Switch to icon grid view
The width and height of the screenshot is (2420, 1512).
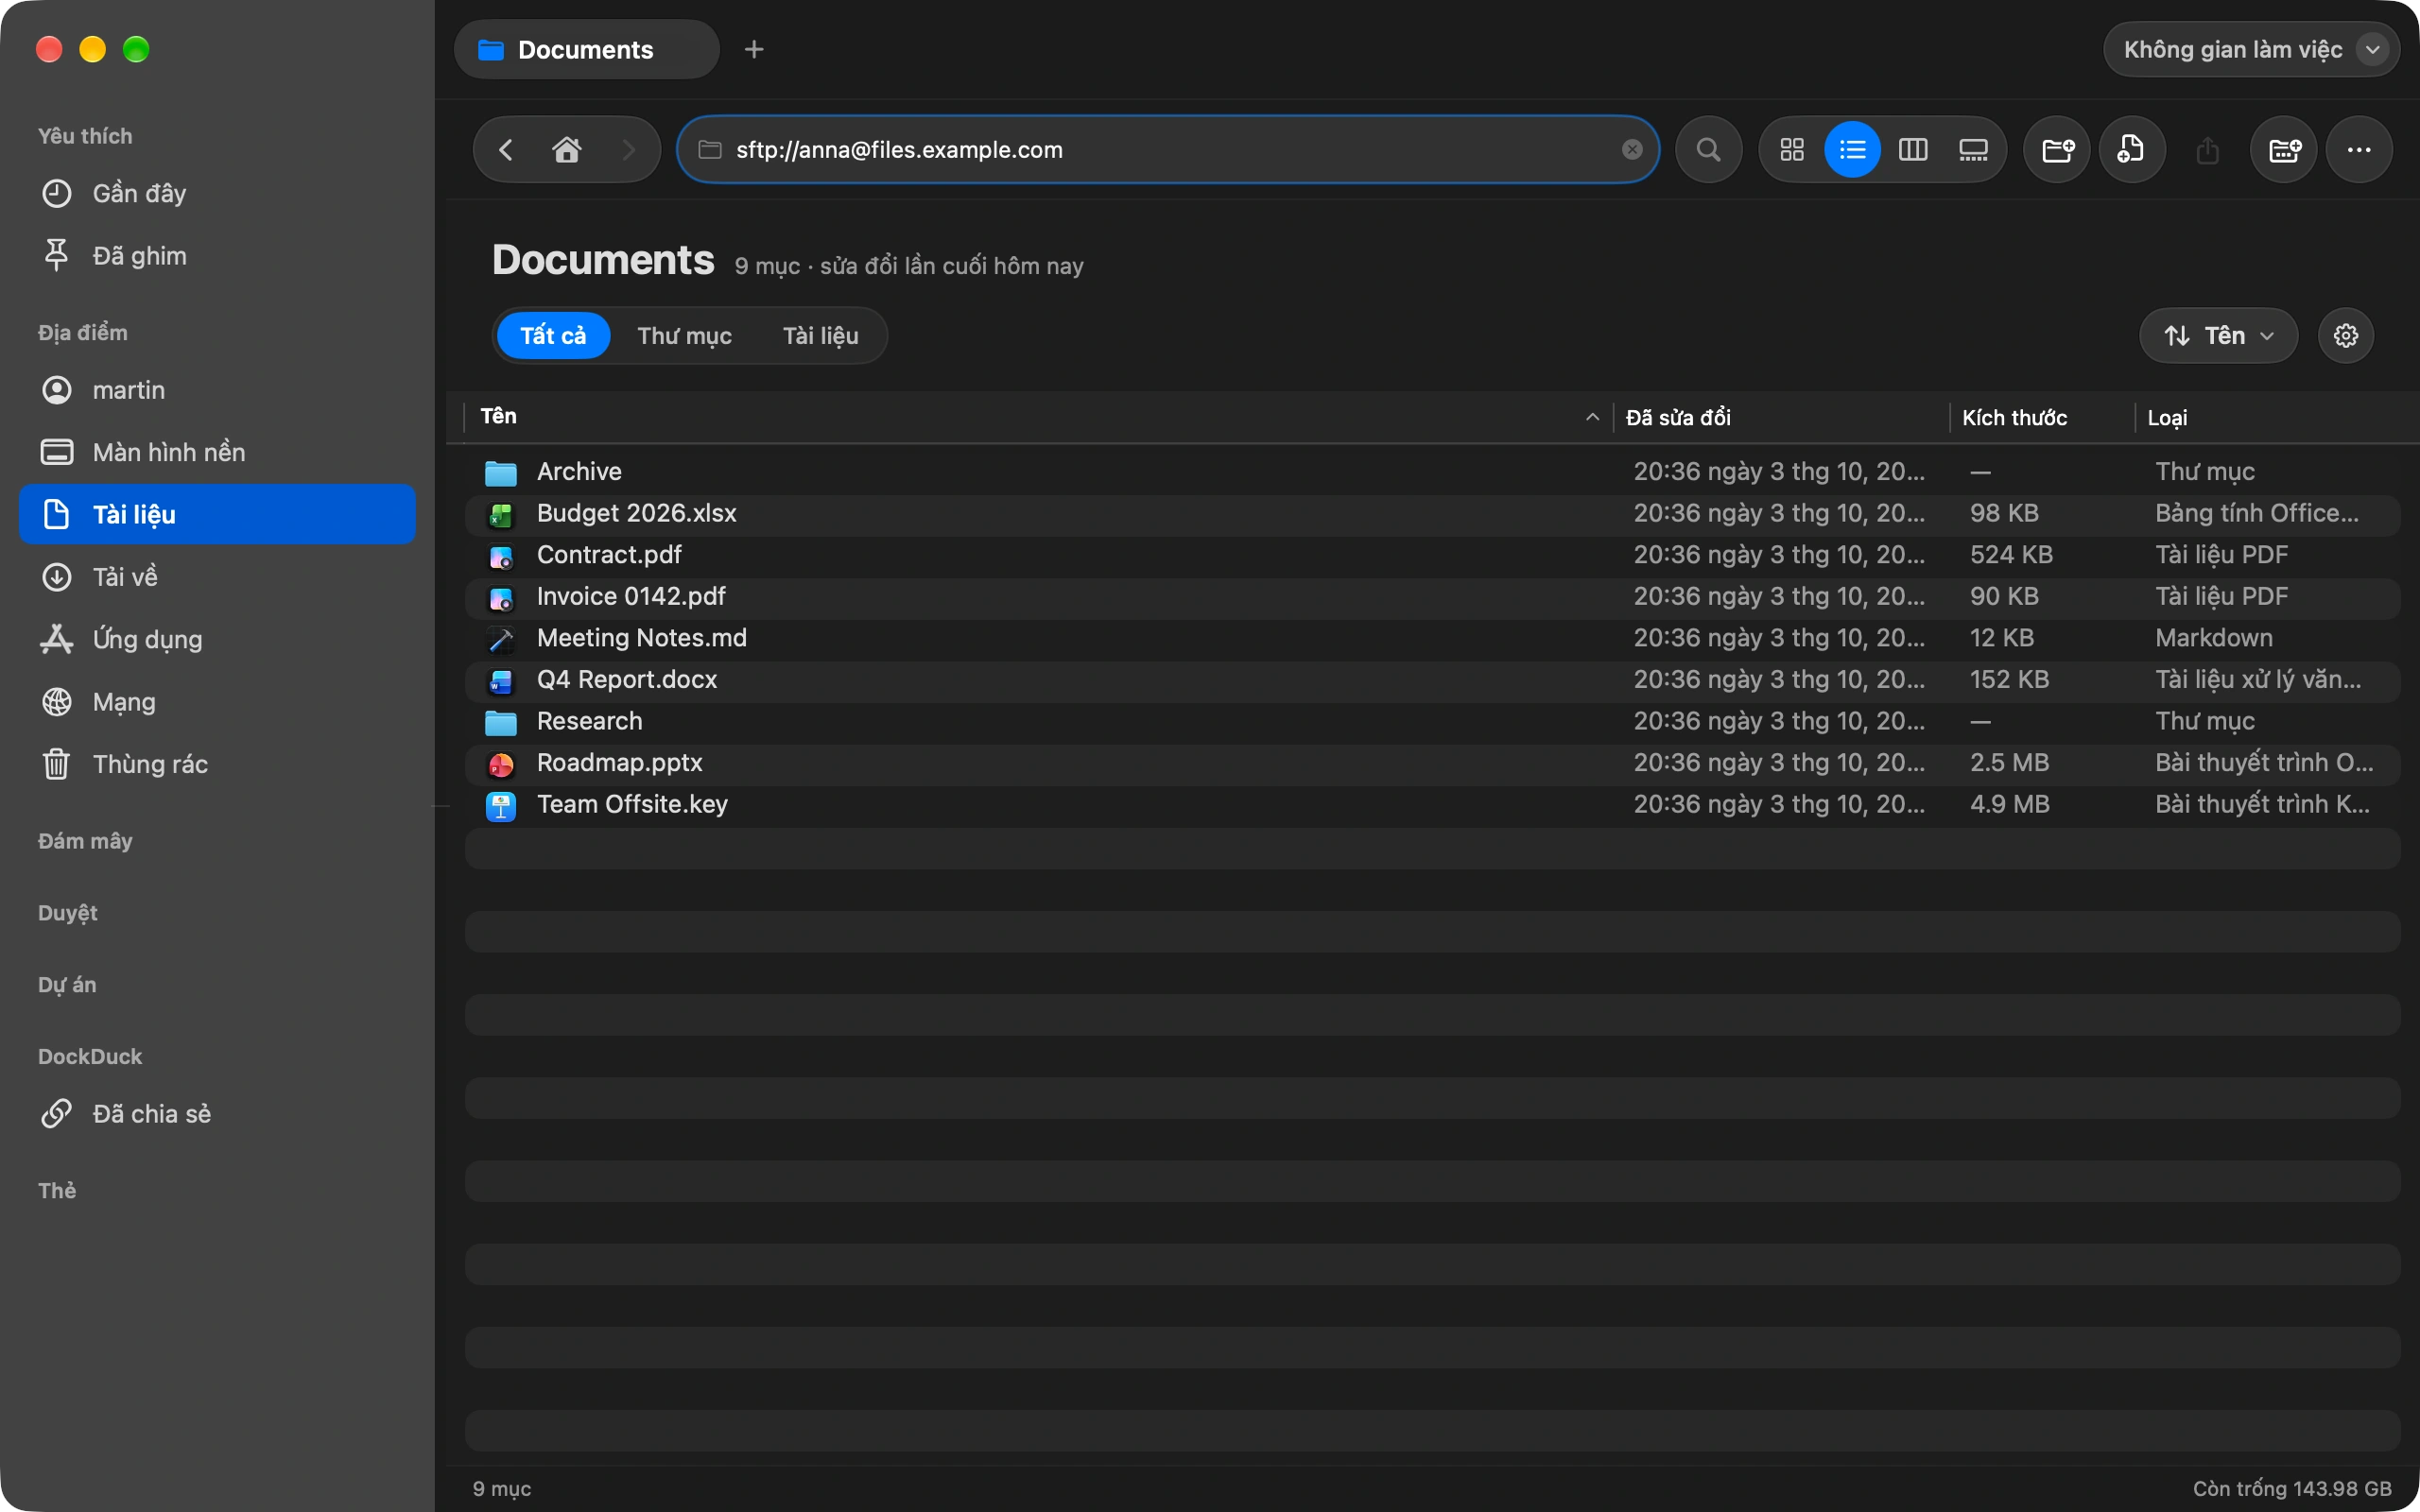(x=1792, y=150)
